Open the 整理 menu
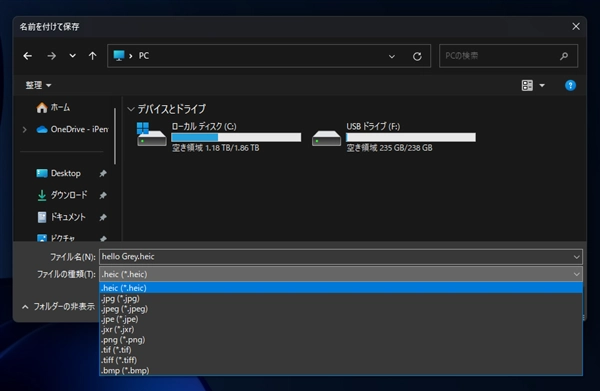This screenshot has height=391, width=600. [38, 85]
